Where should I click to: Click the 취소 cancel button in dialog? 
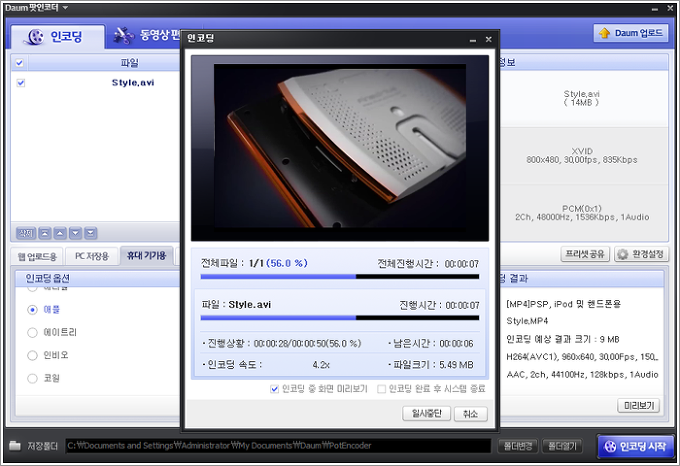click(x=471, y=414)
